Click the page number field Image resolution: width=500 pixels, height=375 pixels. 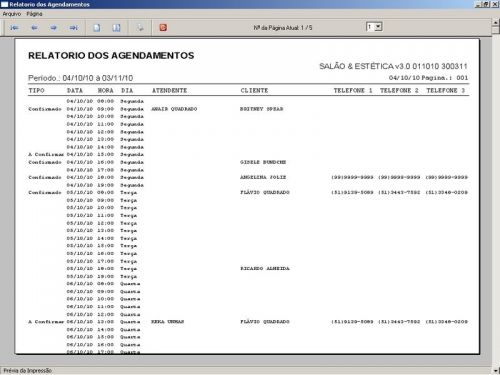click(370, 27)
